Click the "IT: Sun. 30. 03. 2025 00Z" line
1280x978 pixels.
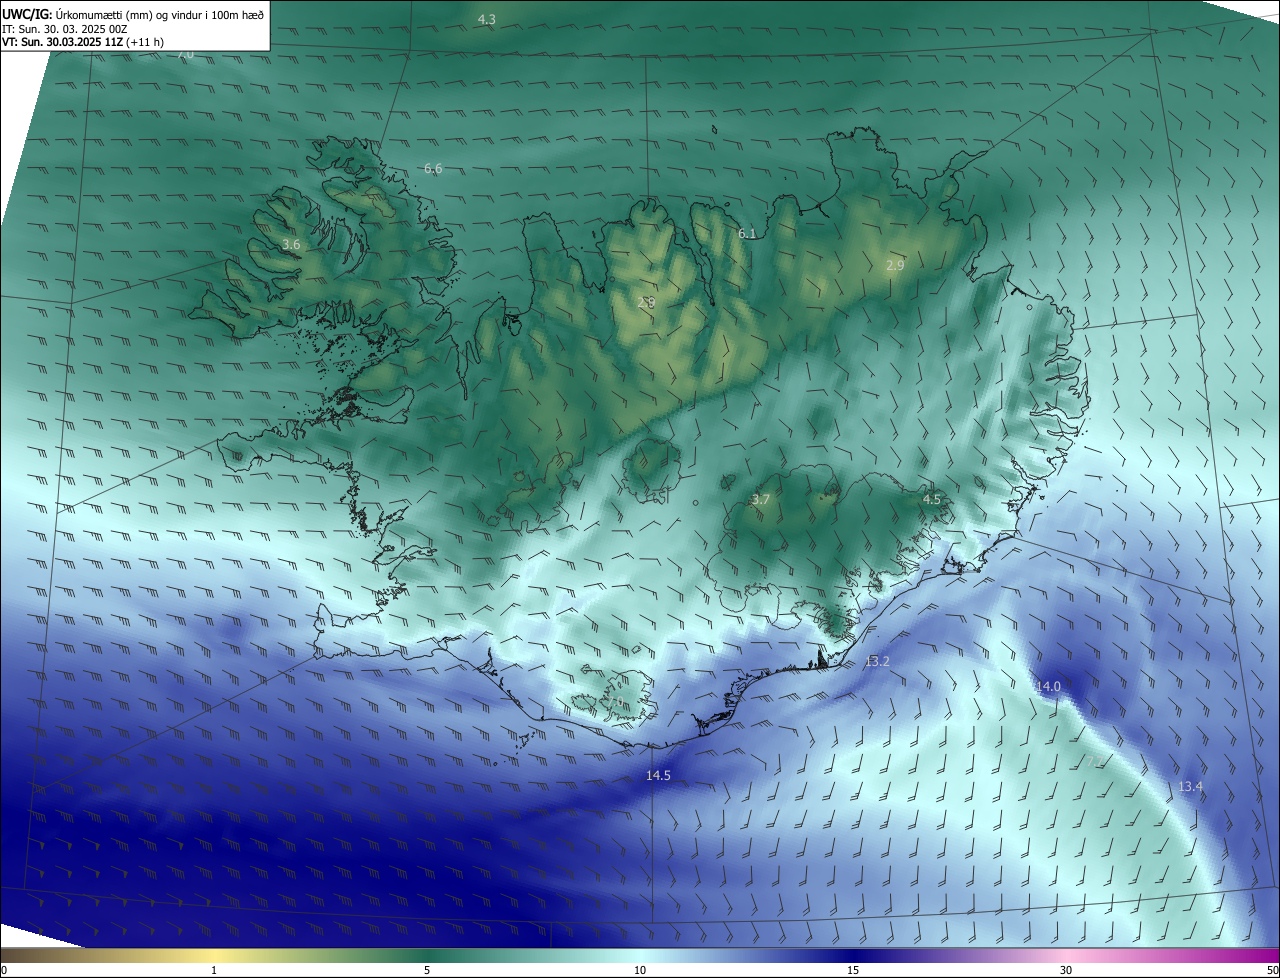[65, 29]
